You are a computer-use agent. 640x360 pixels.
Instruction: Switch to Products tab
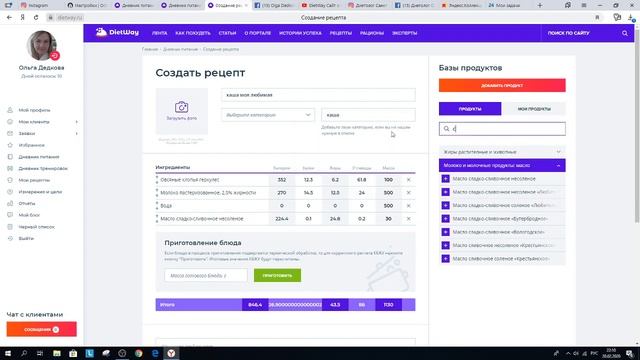click(470, 109)
